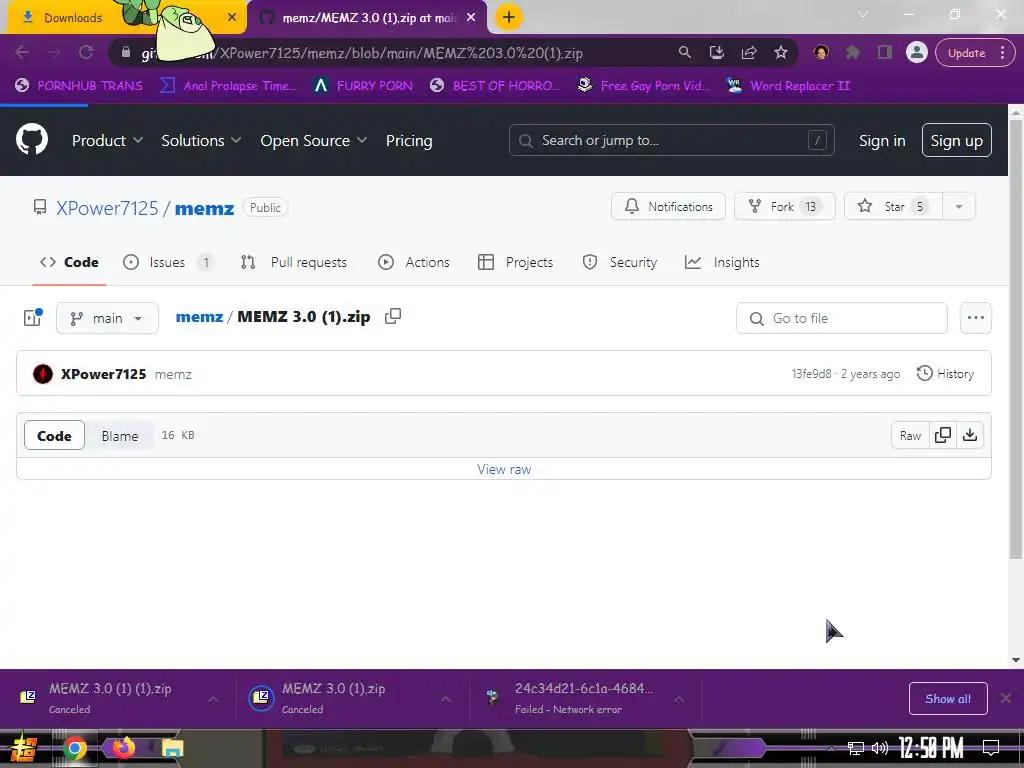Open the Actions tab

click(x=414, y=262)
